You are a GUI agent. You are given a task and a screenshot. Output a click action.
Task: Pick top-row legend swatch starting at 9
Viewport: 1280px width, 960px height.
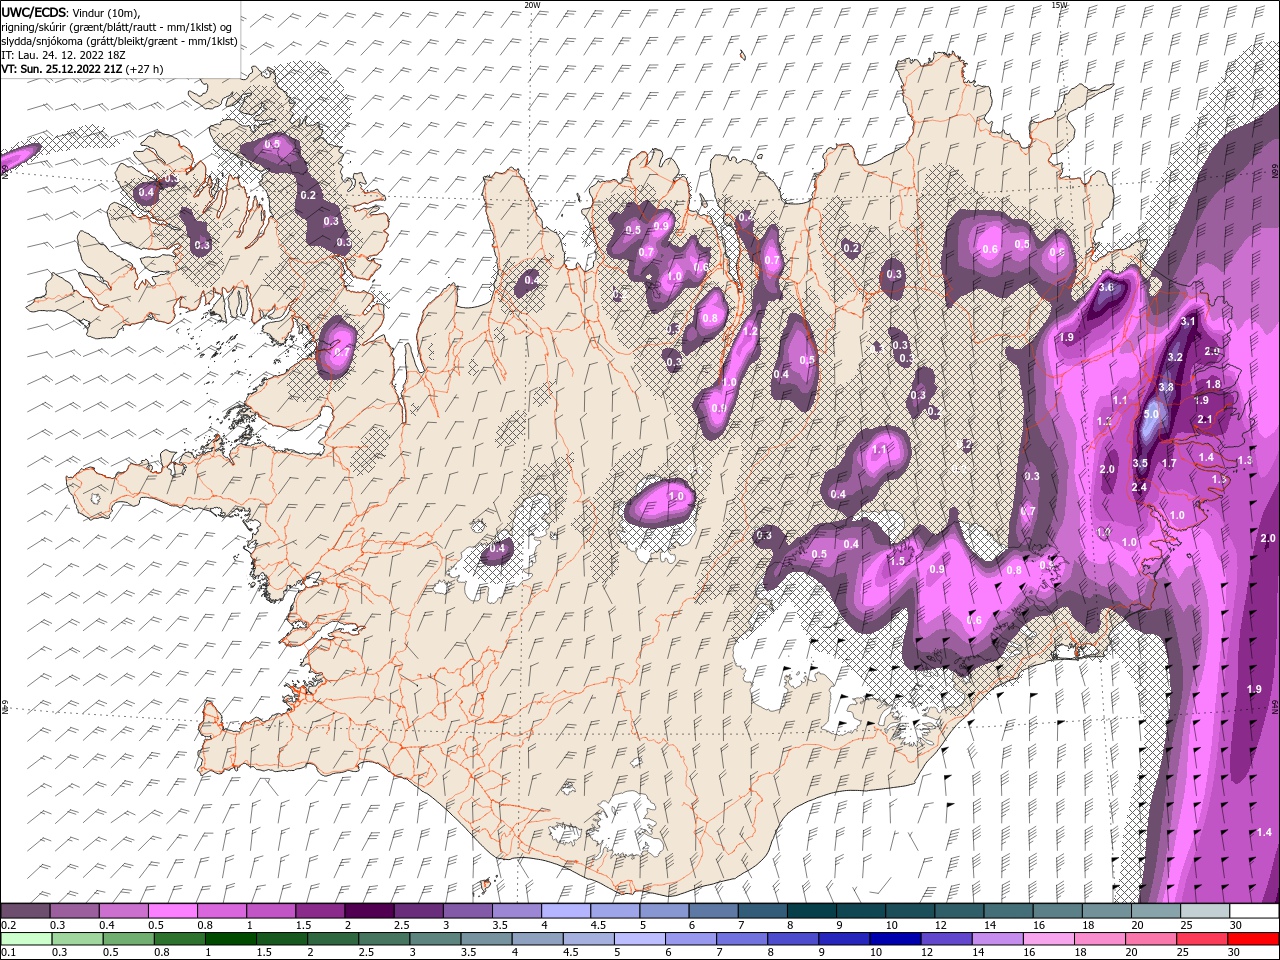861,911
